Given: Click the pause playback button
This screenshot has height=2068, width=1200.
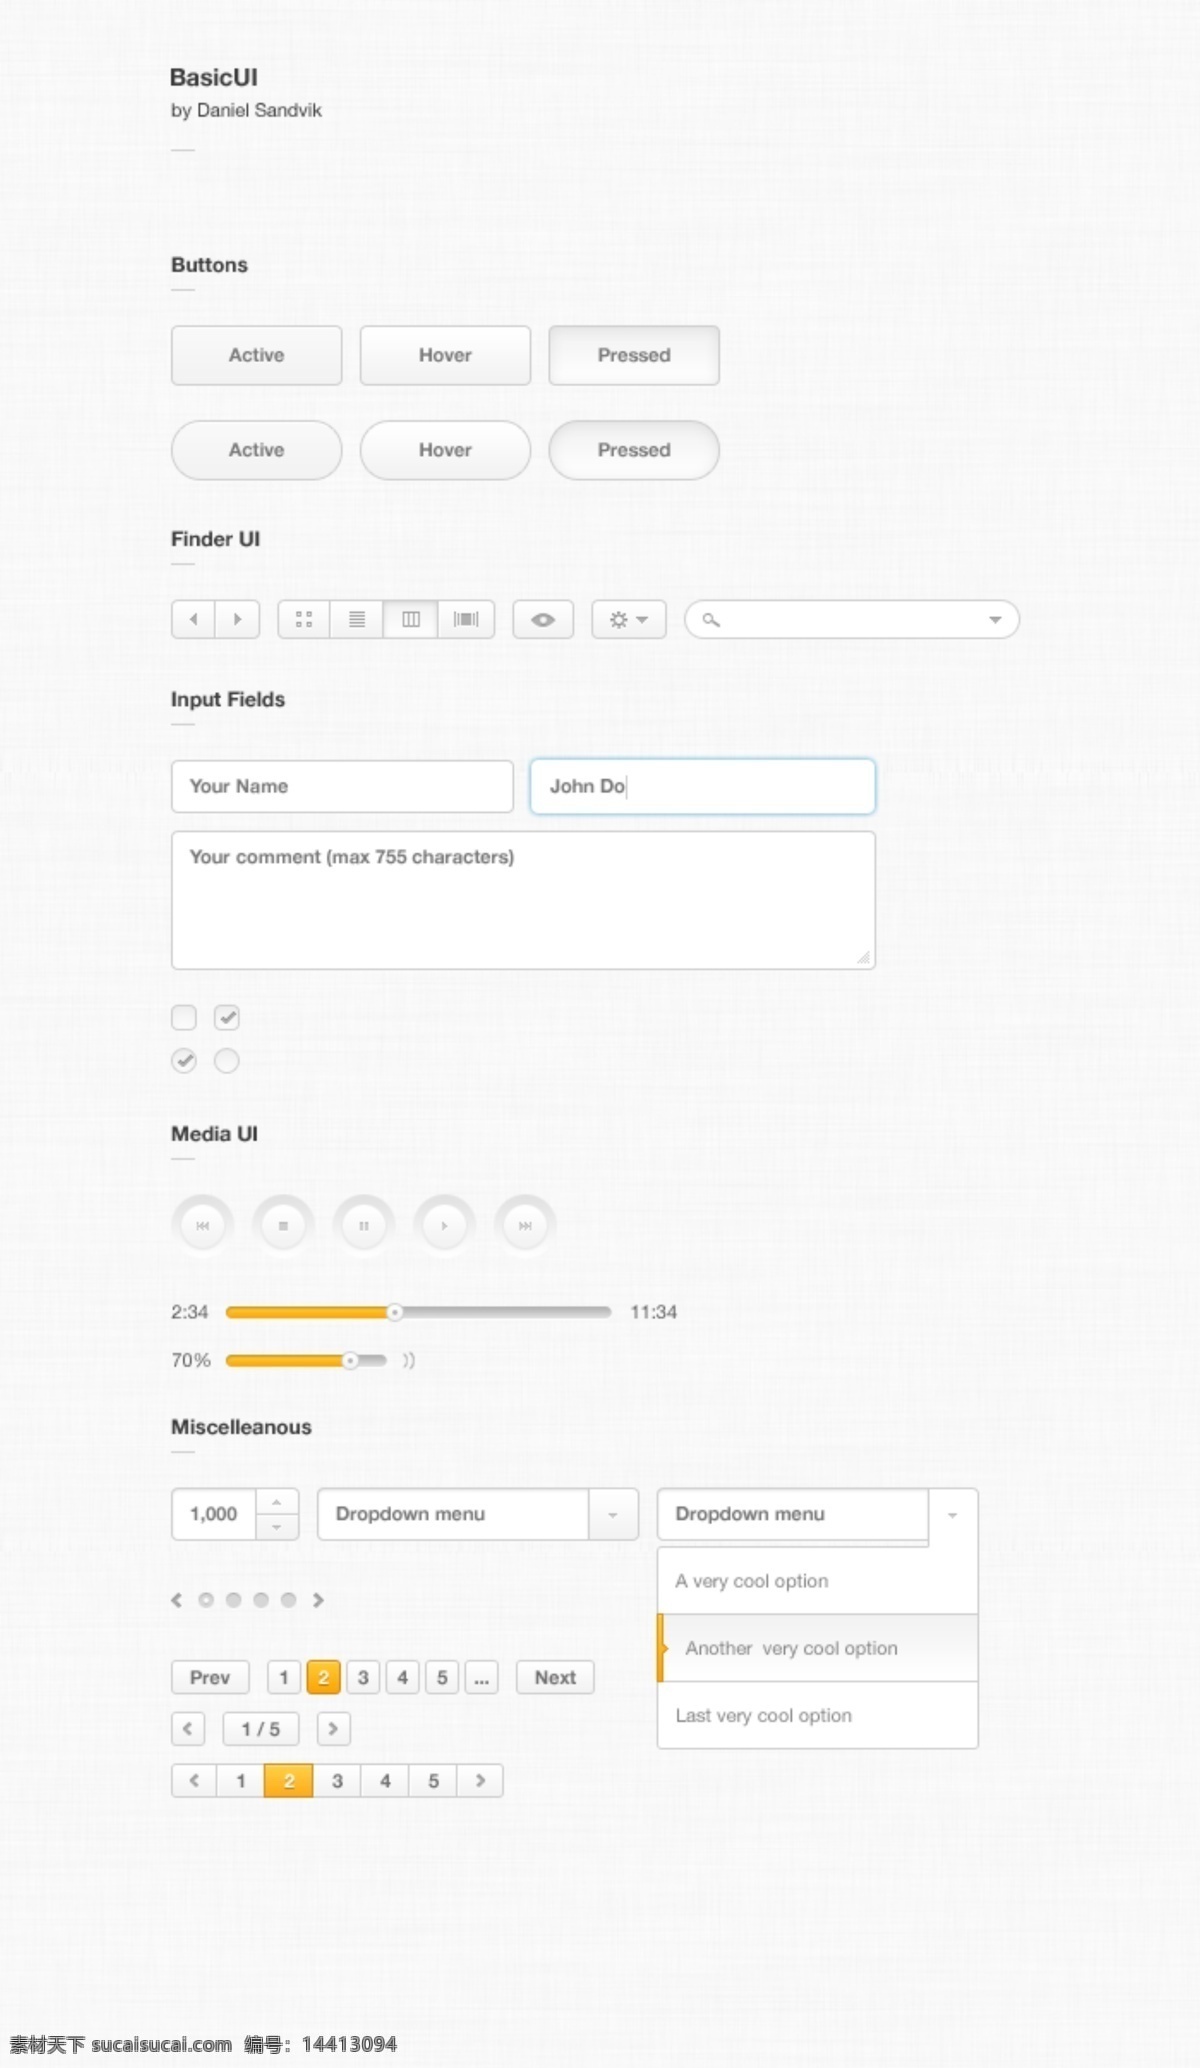Looking at the screenshot, I should [364, 1225].
